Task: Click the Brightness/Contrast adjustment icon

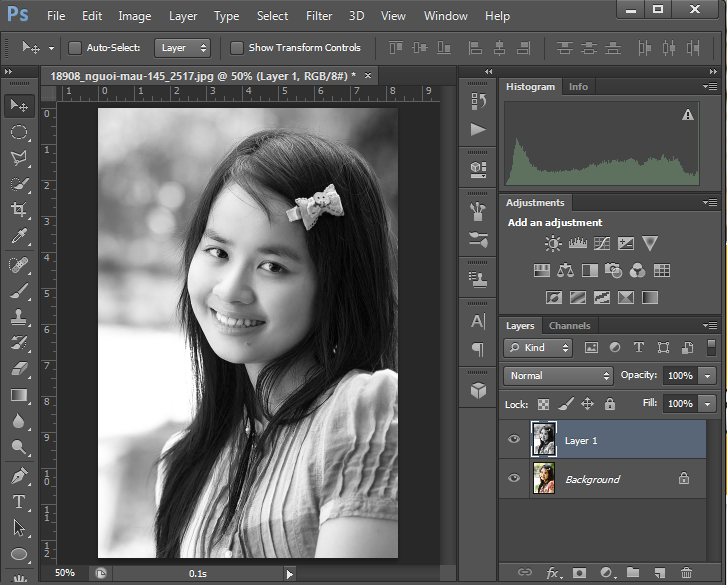Action: coord(553,243)
